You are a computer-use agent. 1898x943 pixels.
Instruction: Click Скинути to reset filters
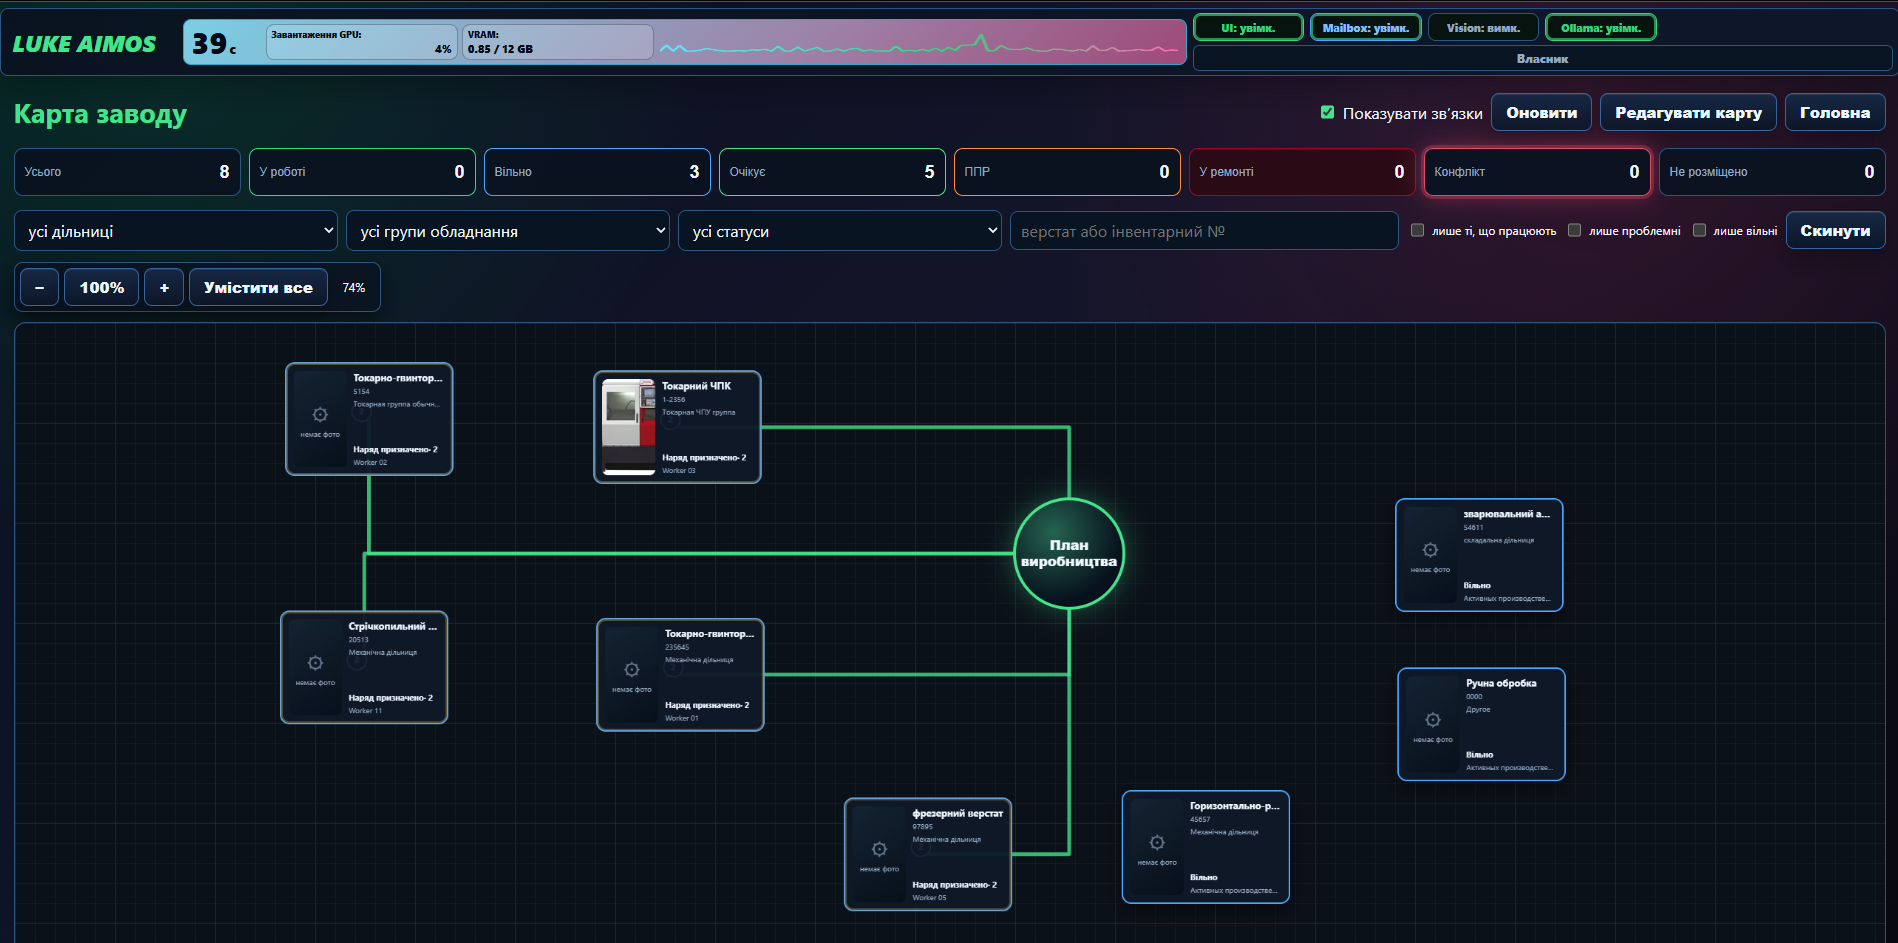[1835, 231]
